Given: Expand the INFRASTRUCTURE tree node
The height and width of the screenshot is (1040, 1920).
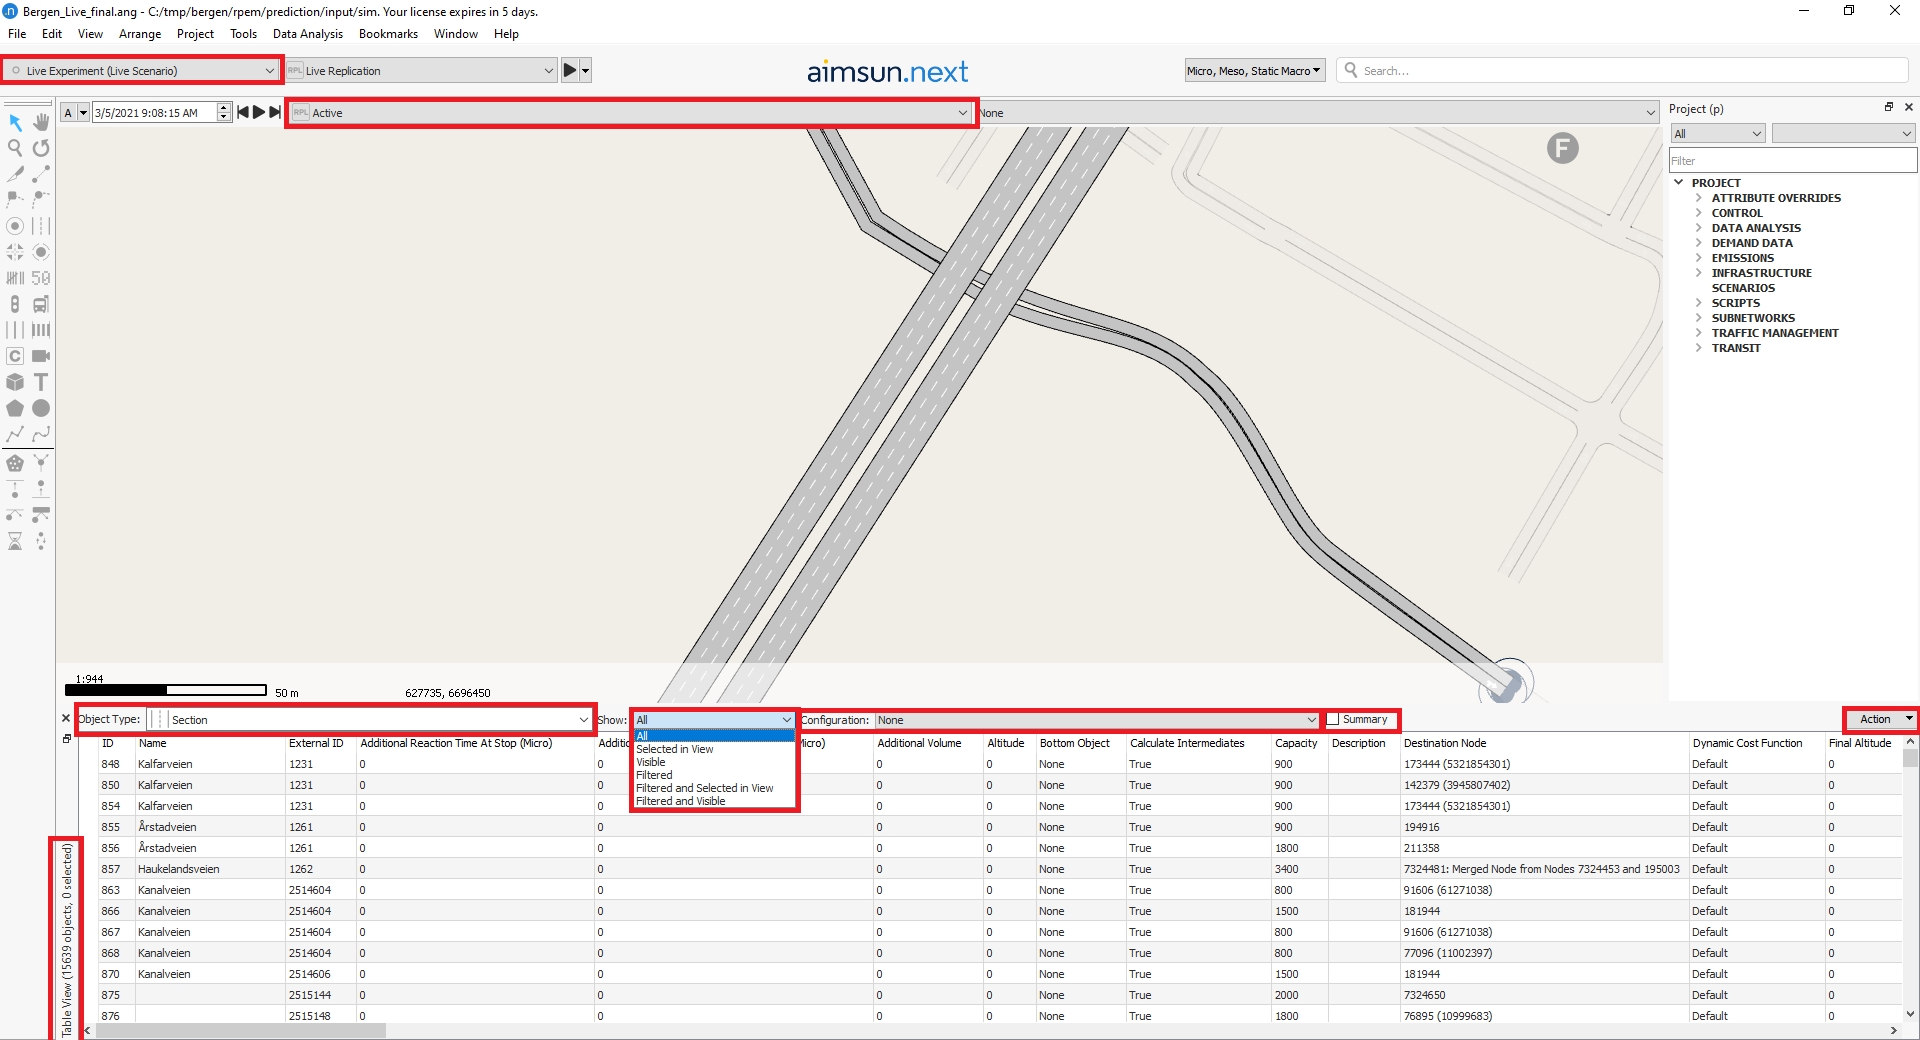Looking at the screenshot, I should (1698, 273).
